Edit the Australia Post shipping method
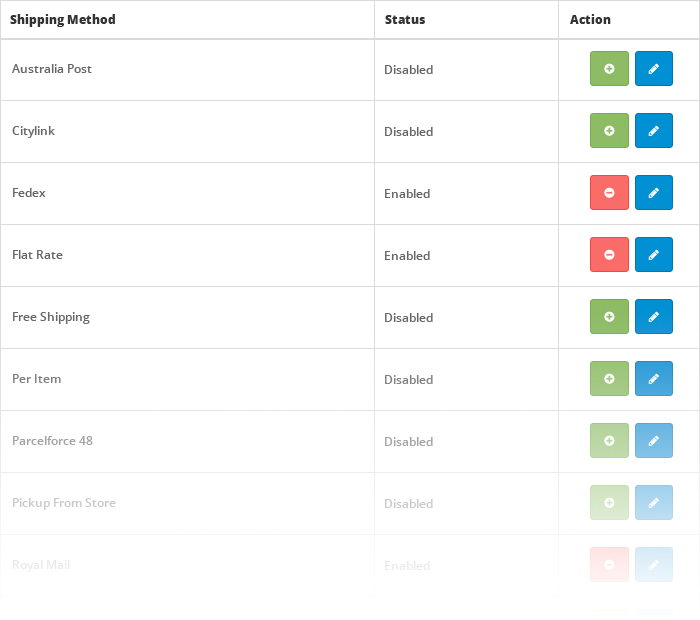Viewport: 700px width, 620px height. point(654,69)
